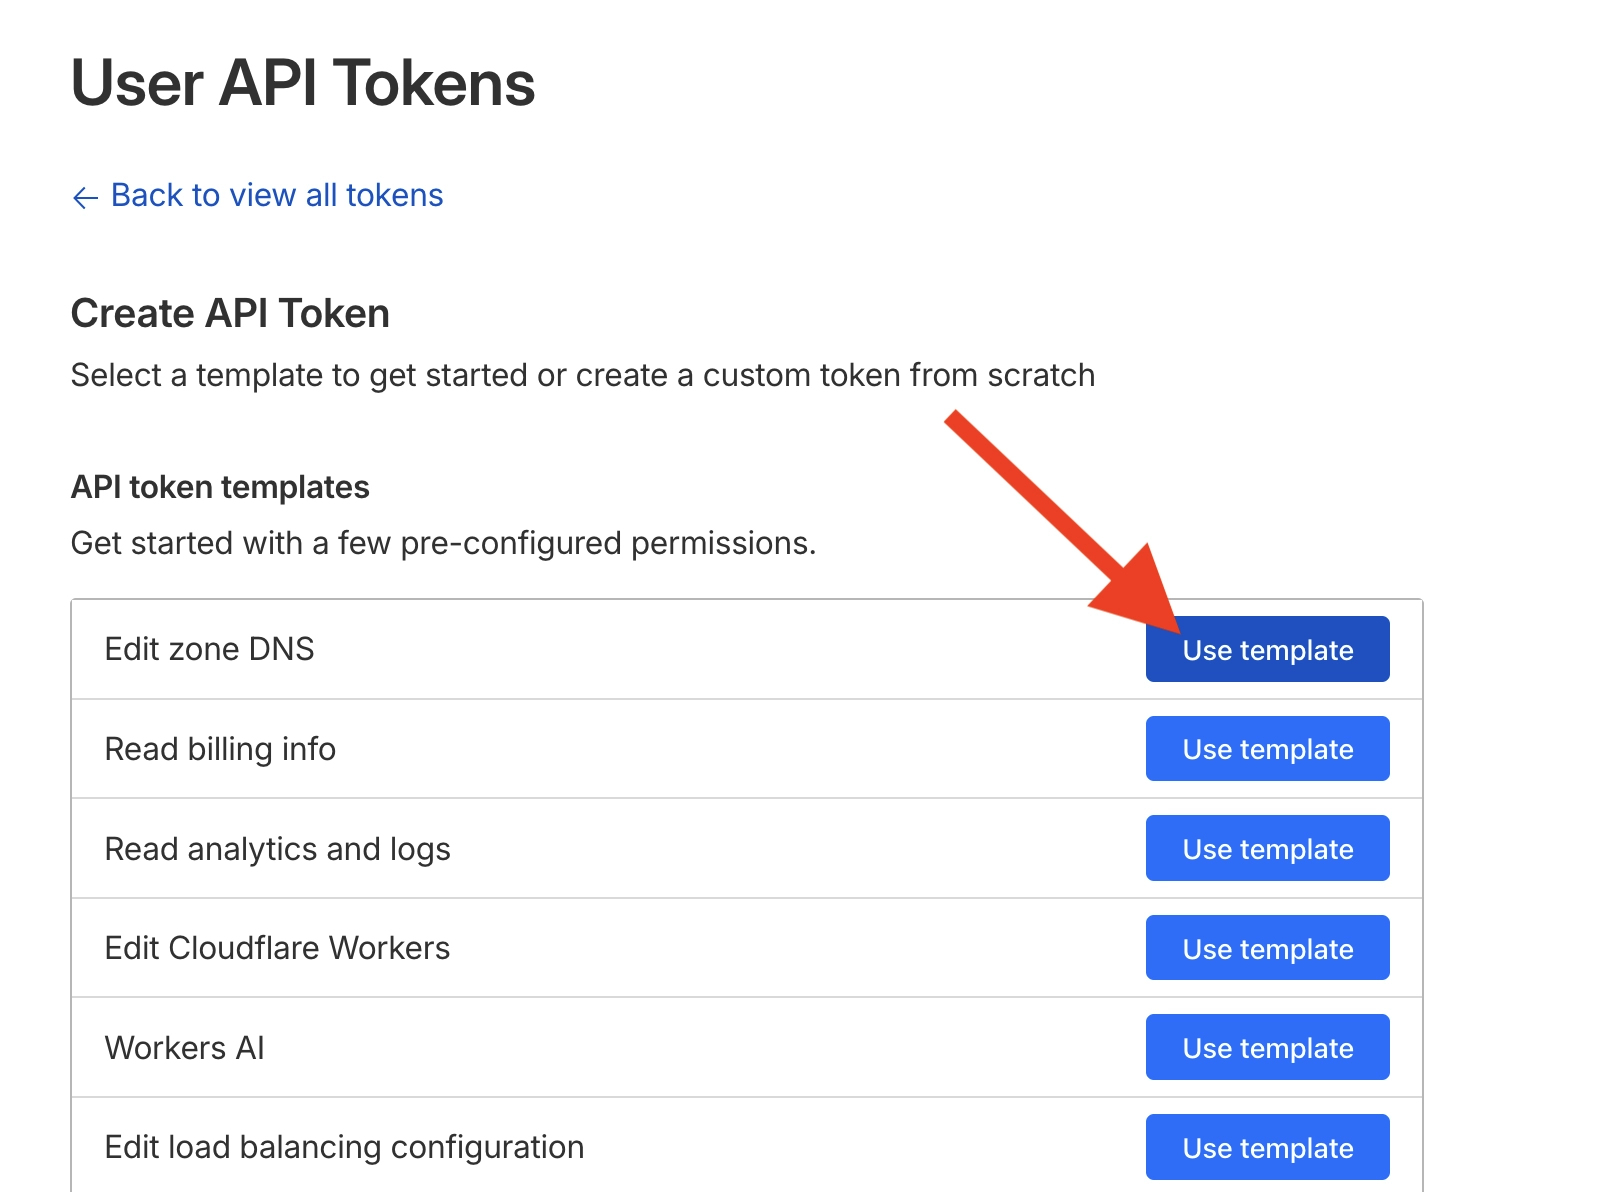Click the Edit load balancing configuration label
The width and height of the screenshot is (1600, 1192).
click(344, 1147)
